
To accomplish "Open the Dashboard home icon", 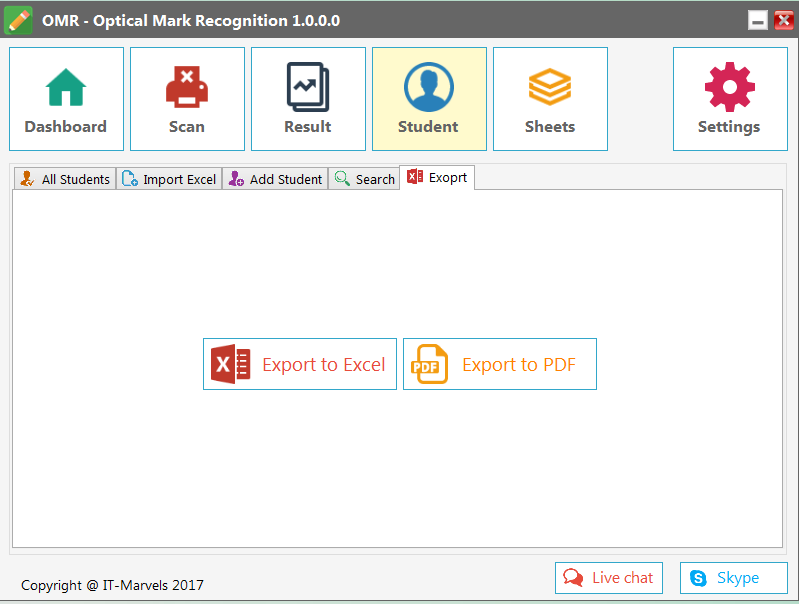I will (66, 87).
